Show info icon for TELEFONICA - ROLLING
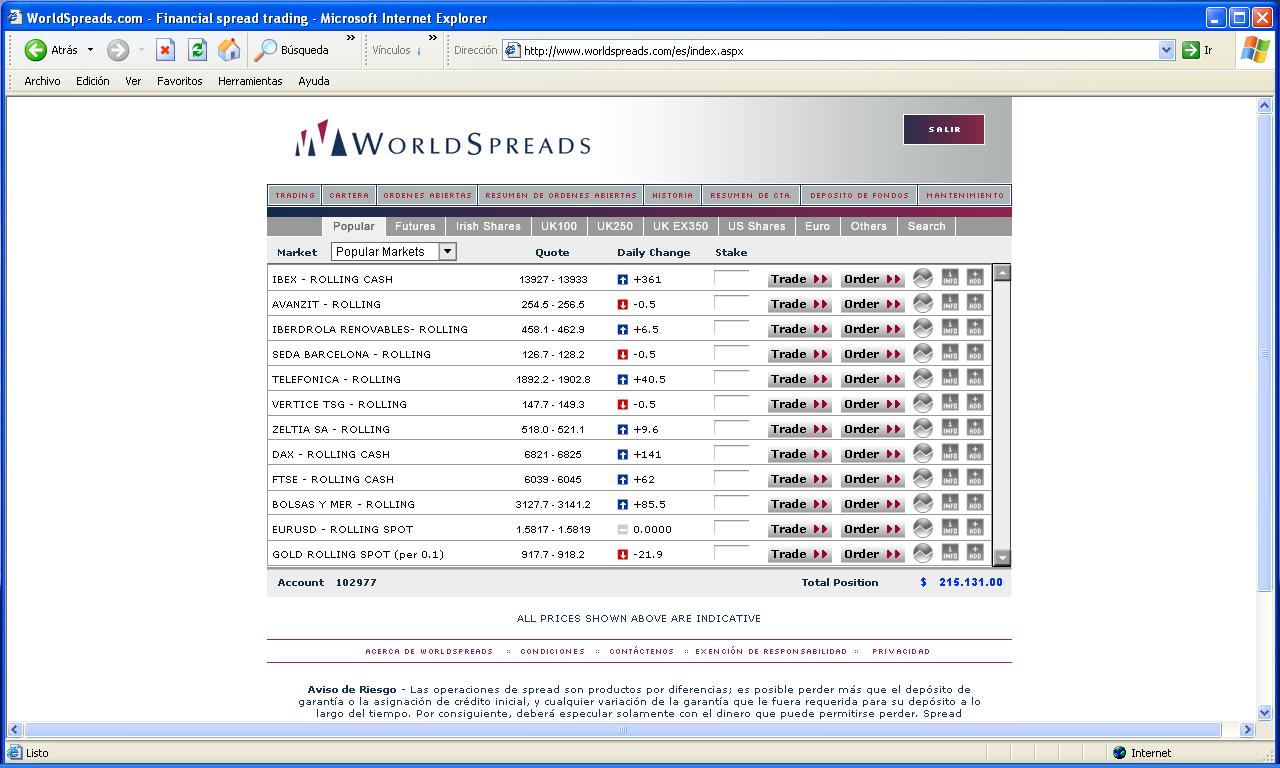The height and width of the screenshot is (768, 1280). 950,378
